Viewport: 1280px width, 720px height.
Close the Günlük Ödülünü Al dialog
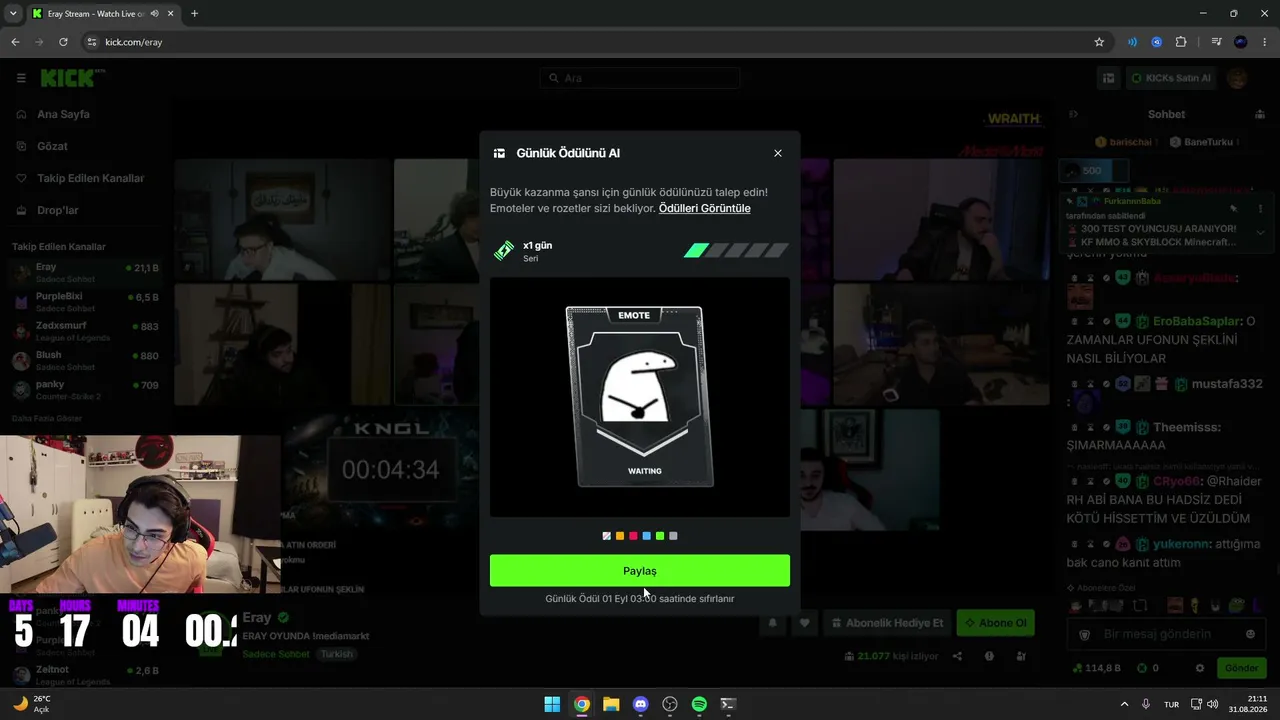tap(778, 153)
